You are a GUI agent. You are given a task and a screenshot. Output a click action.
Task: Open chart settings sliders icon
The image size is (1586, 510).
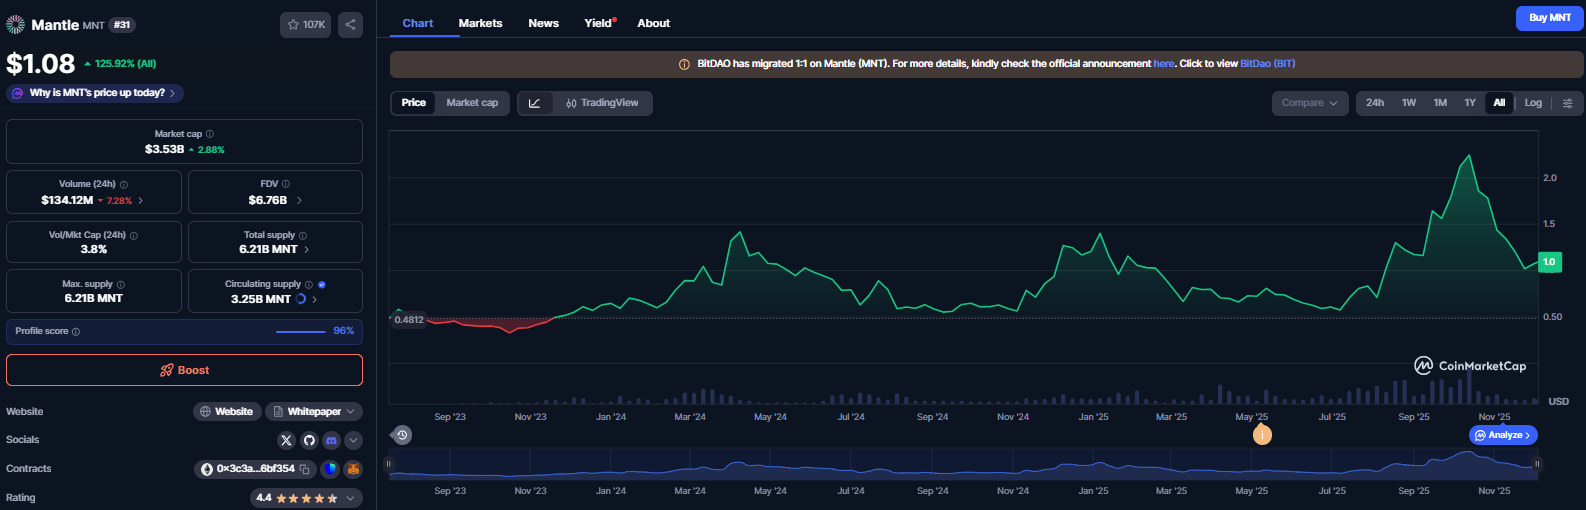(x=1567, y=103)
